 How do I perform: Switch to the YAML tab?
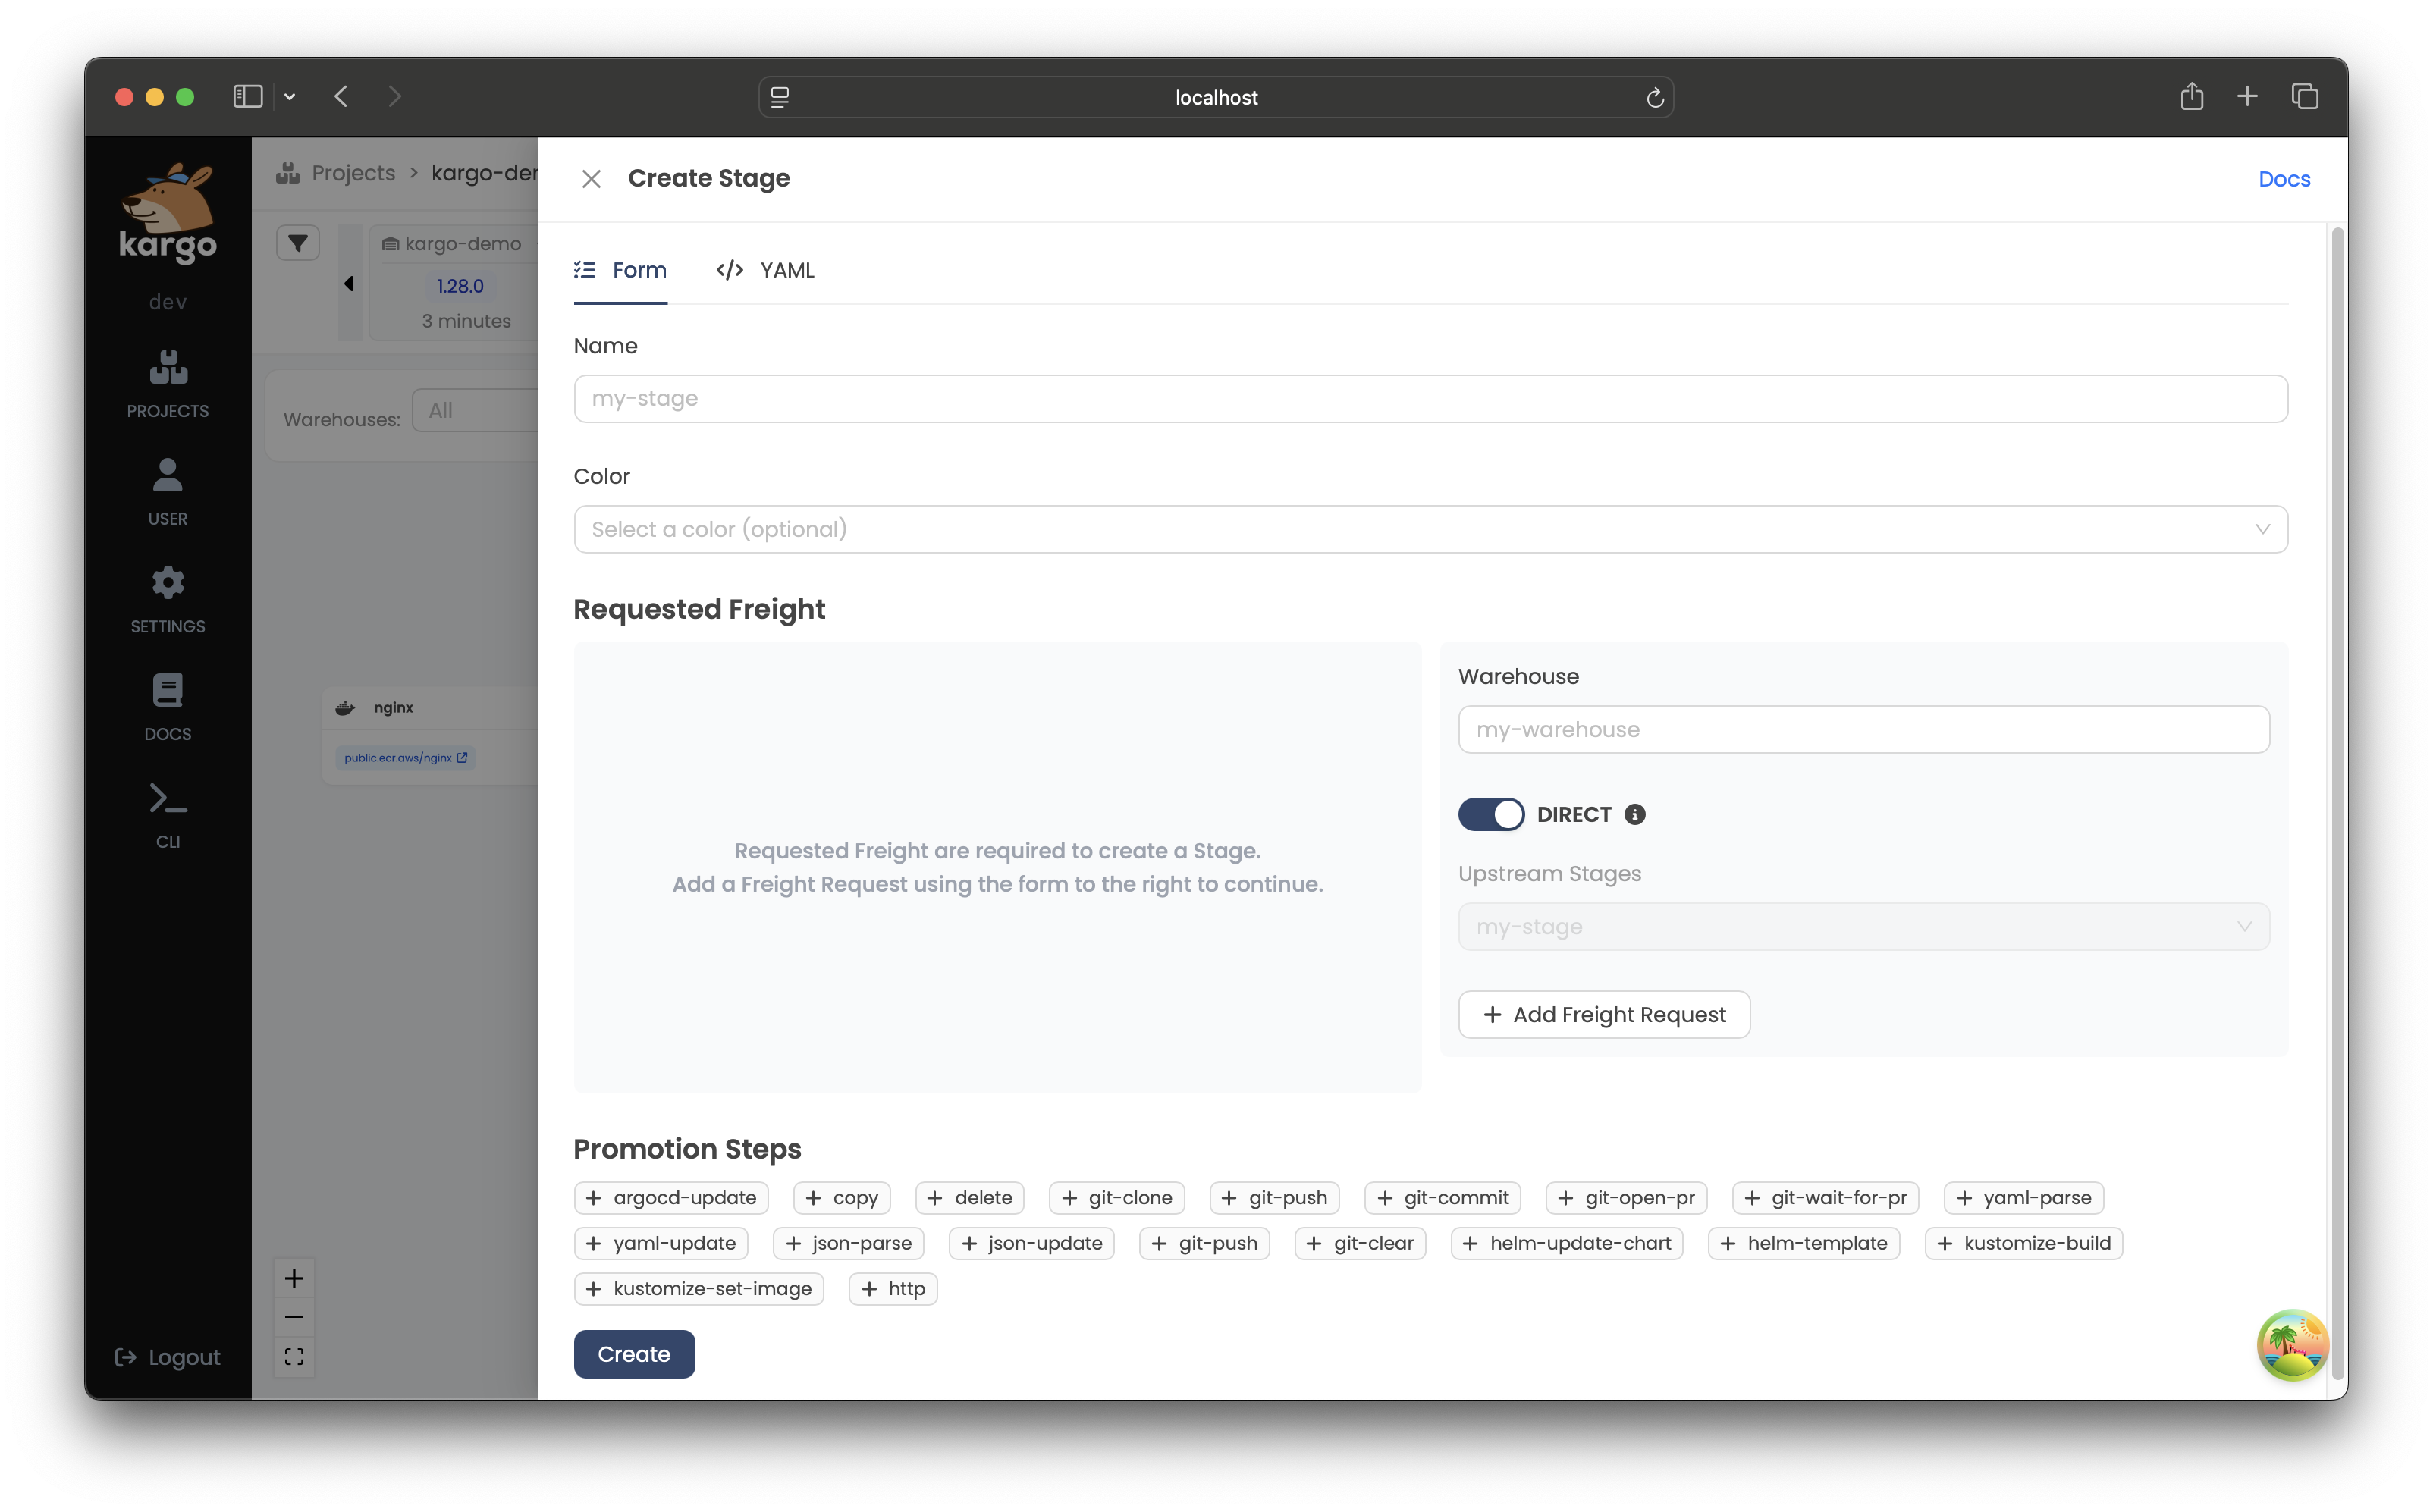point(766,270)
